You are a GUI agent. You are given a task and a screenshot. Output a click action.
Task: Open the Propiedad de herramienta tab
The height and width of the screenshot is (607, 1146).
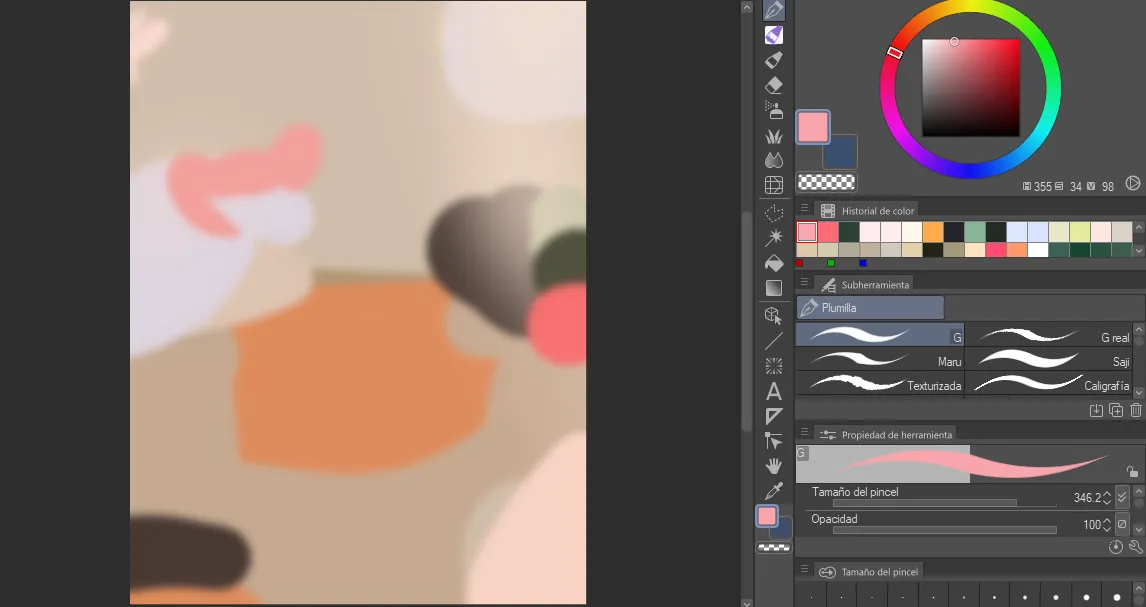tap(887, 435)
